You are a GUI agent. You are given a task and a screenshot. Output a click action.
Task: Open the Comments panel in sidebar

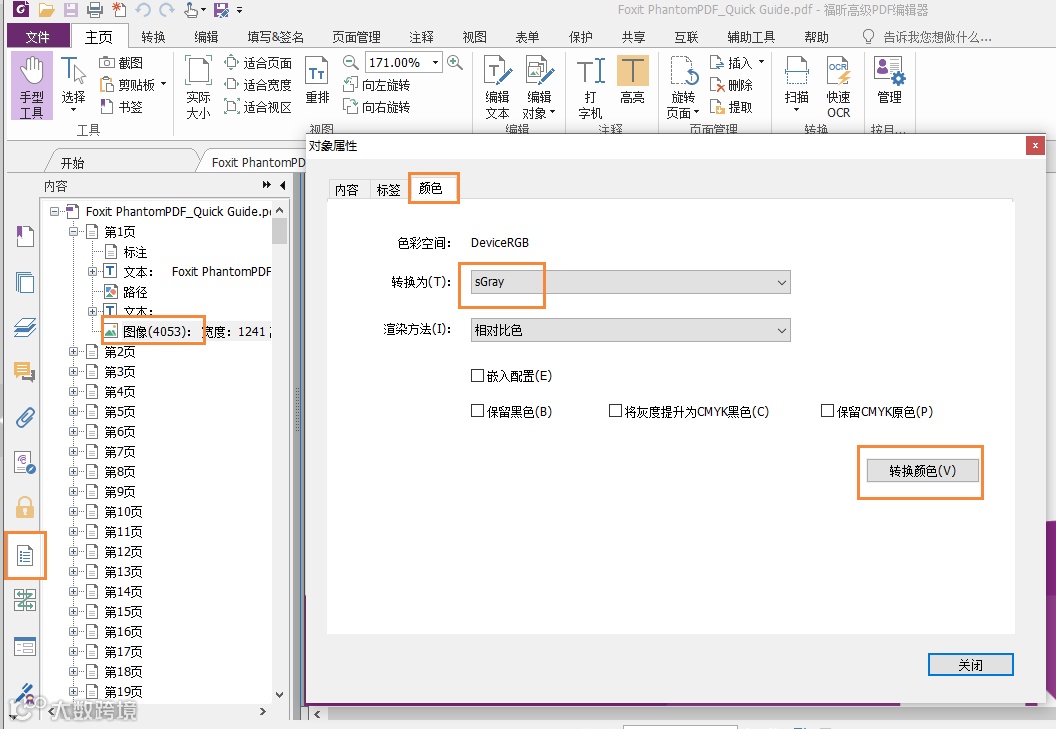[x=25, y=371]
